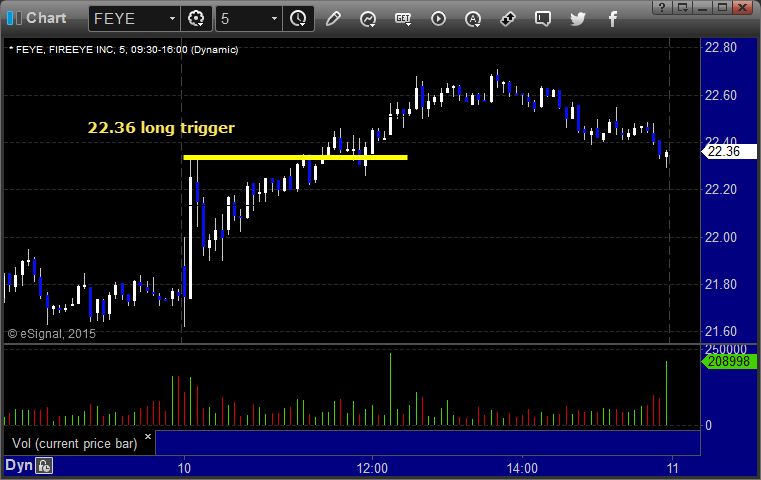
Task: Click the 21.60 price axis label
Action: pyautogui.click(x=721, y=331)
